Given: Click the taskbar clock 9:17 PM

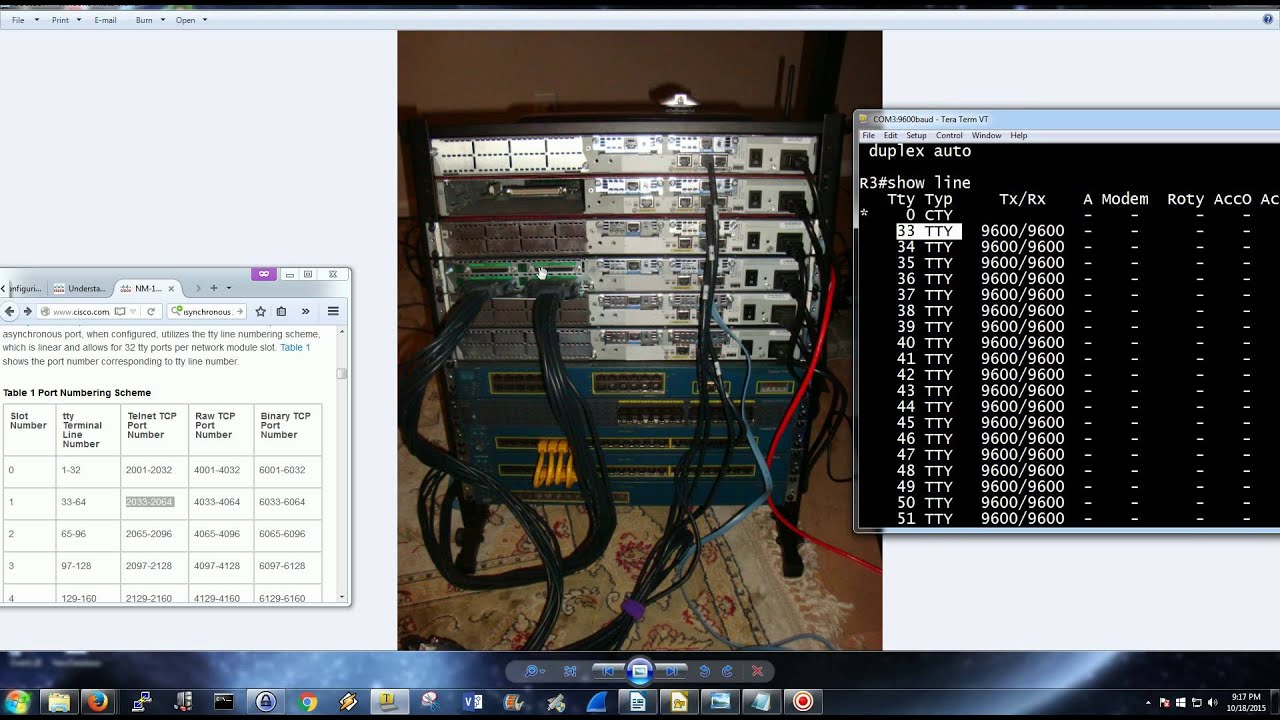Looking at the screenshot, I should coord(1246,702).
